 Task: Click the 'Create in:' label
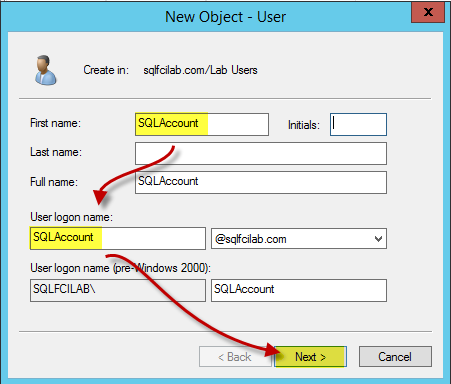[106, 70]
